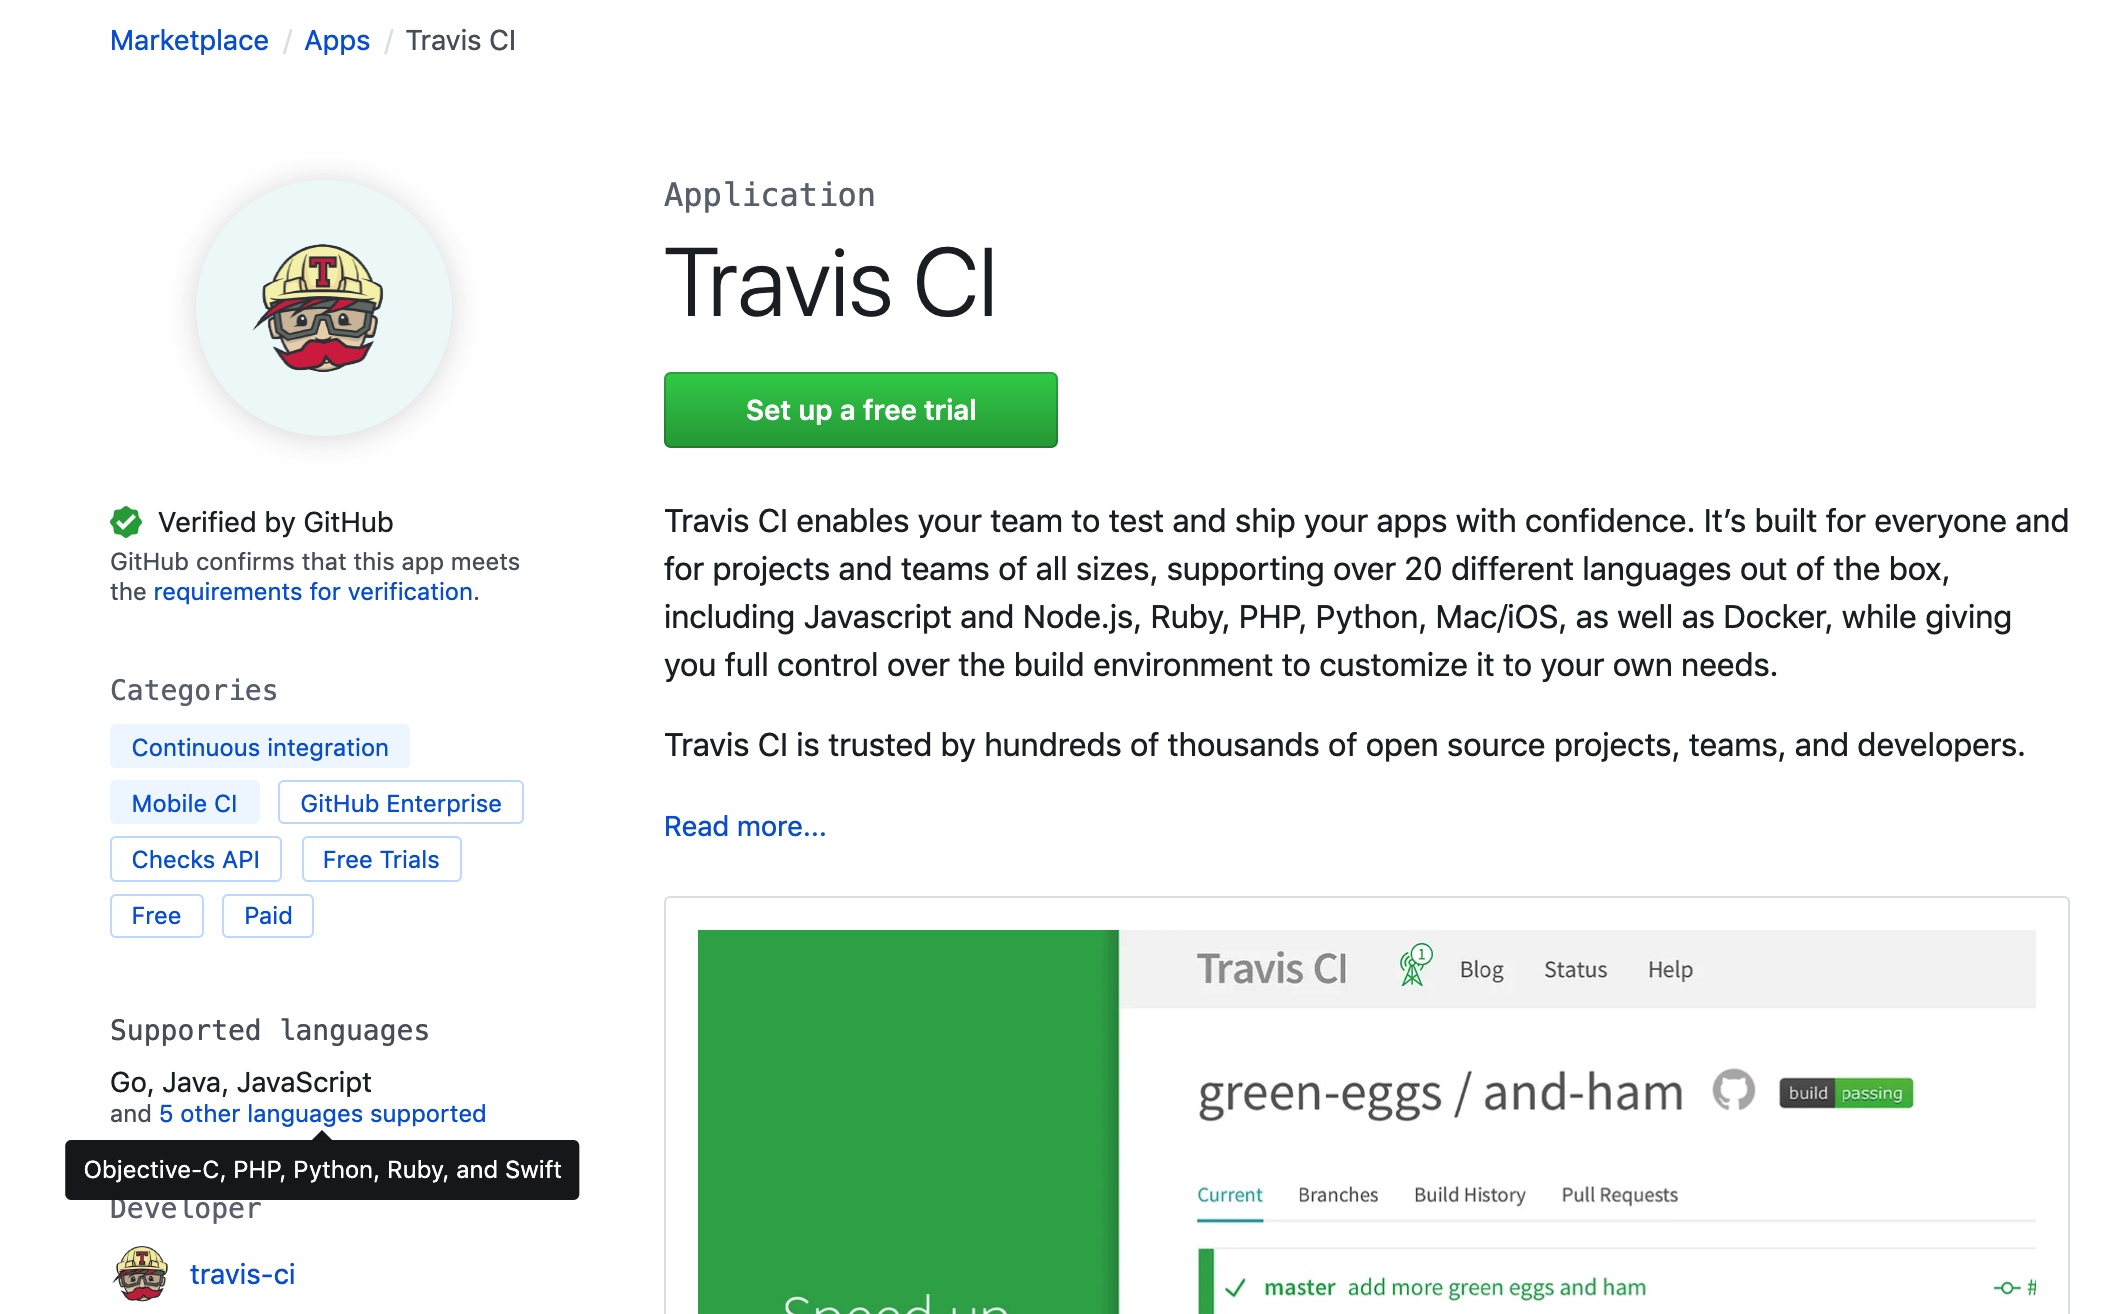The width and height of the screenshot is (2120, 1314).
Task: Expand the Read more section
Action: click(x=744, y=825)
